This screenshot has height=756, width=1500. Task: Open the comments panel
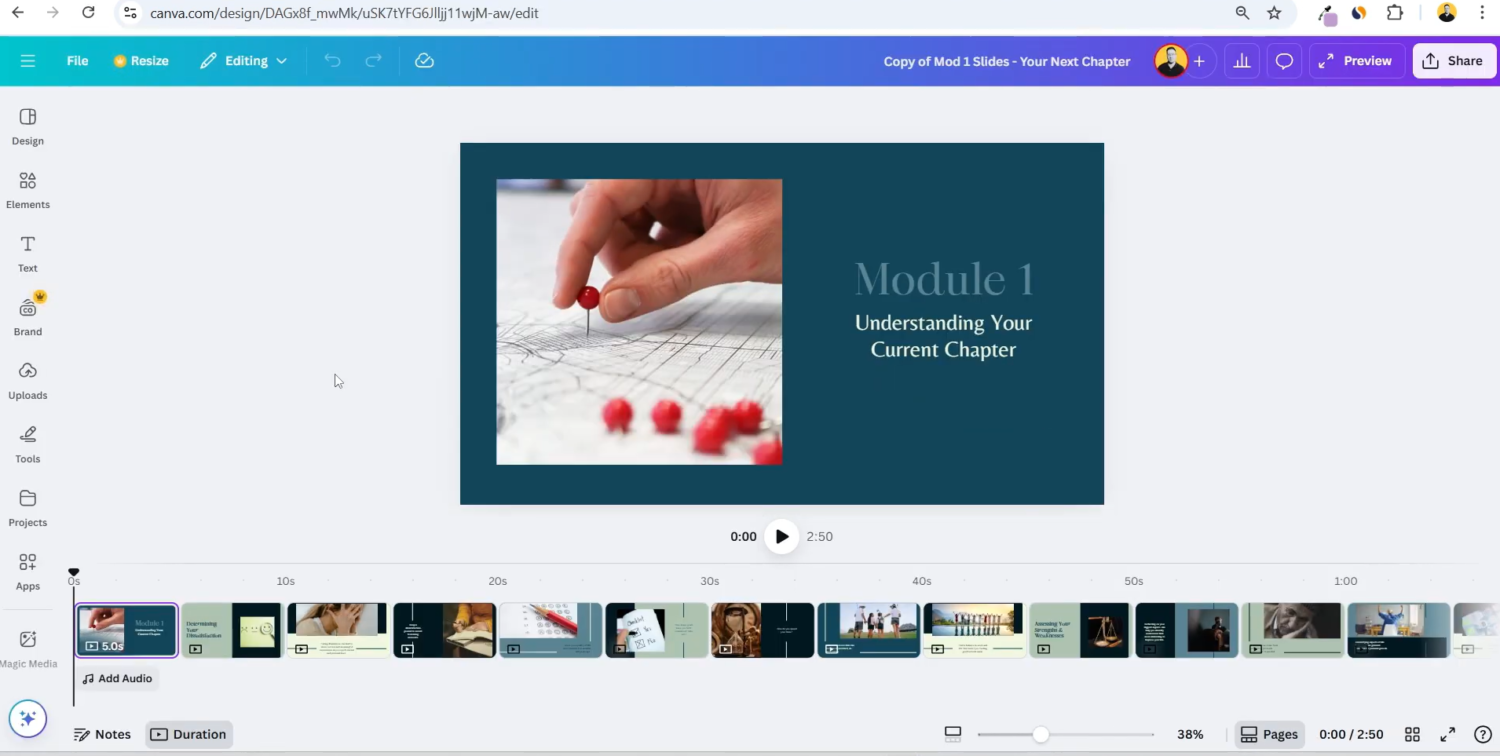point(1284,61)
